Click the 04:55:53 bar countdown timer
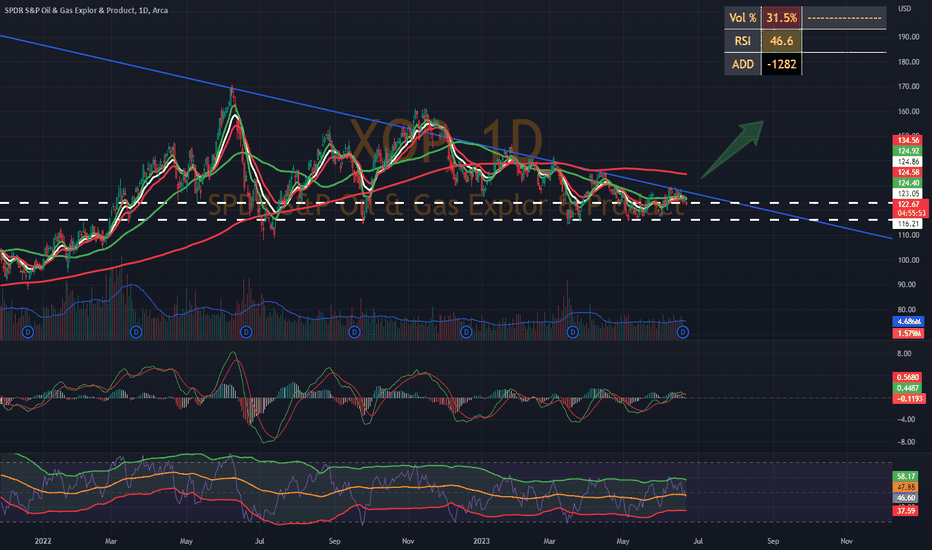This screenshot has height=550, width=932. (909, 213)
